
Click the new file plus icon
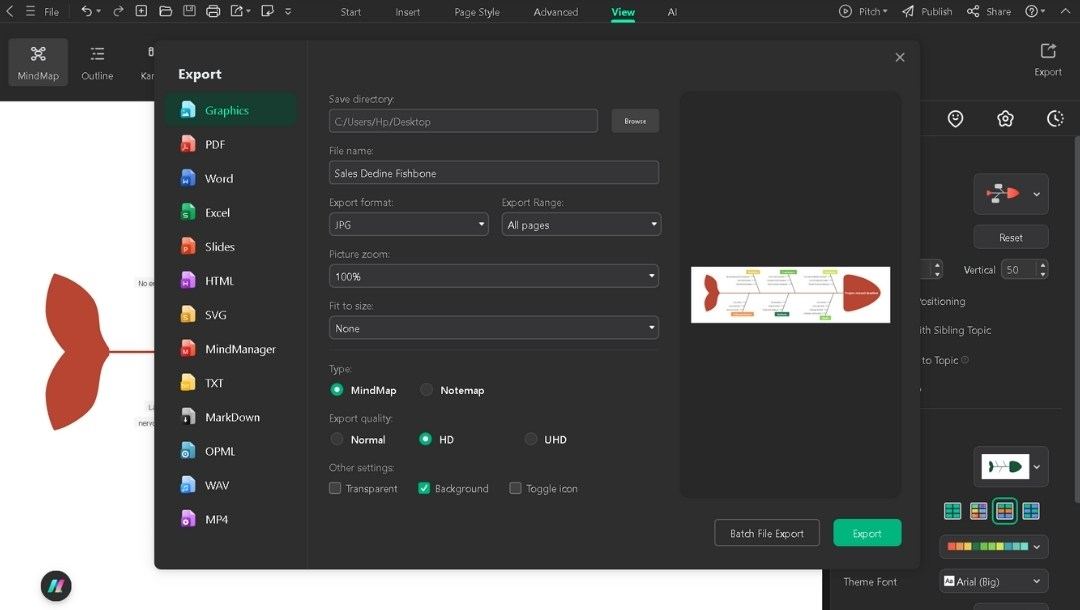click(x=141, y=11)
